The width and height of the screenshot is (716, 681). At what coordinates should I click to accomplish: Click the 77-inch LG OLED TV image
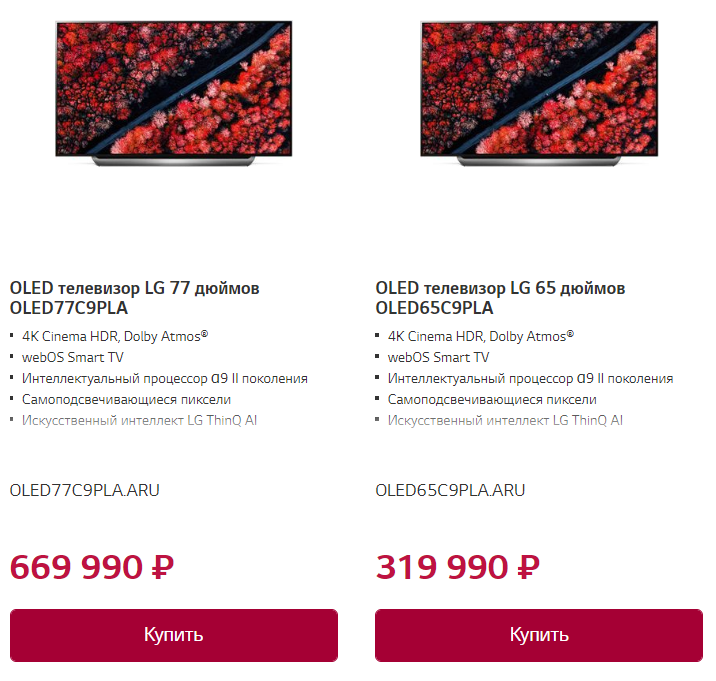(173, 92)
